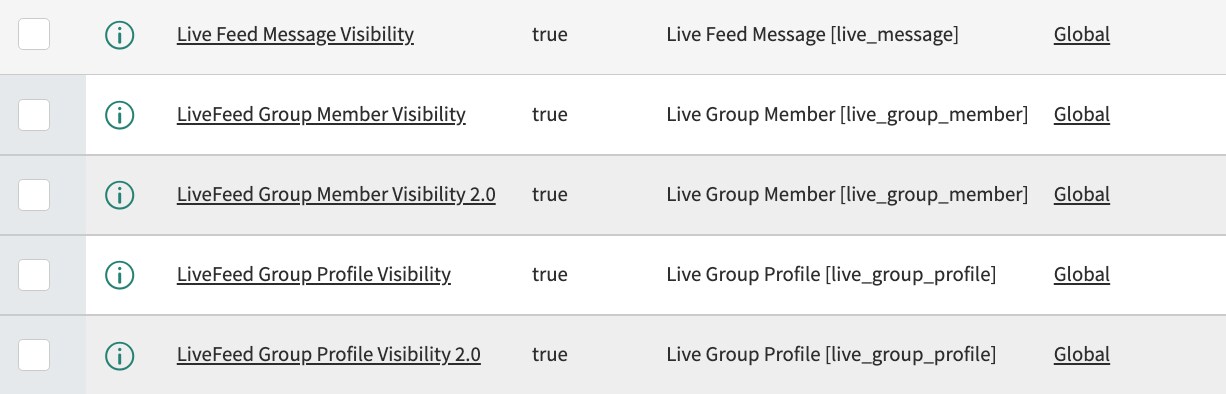The height and width of the screenshot is (394, 1226).
Task: Open Global link in Group Profile Visibility 2.0 row
Action: pyautogui.click(x=1082, y=354)
